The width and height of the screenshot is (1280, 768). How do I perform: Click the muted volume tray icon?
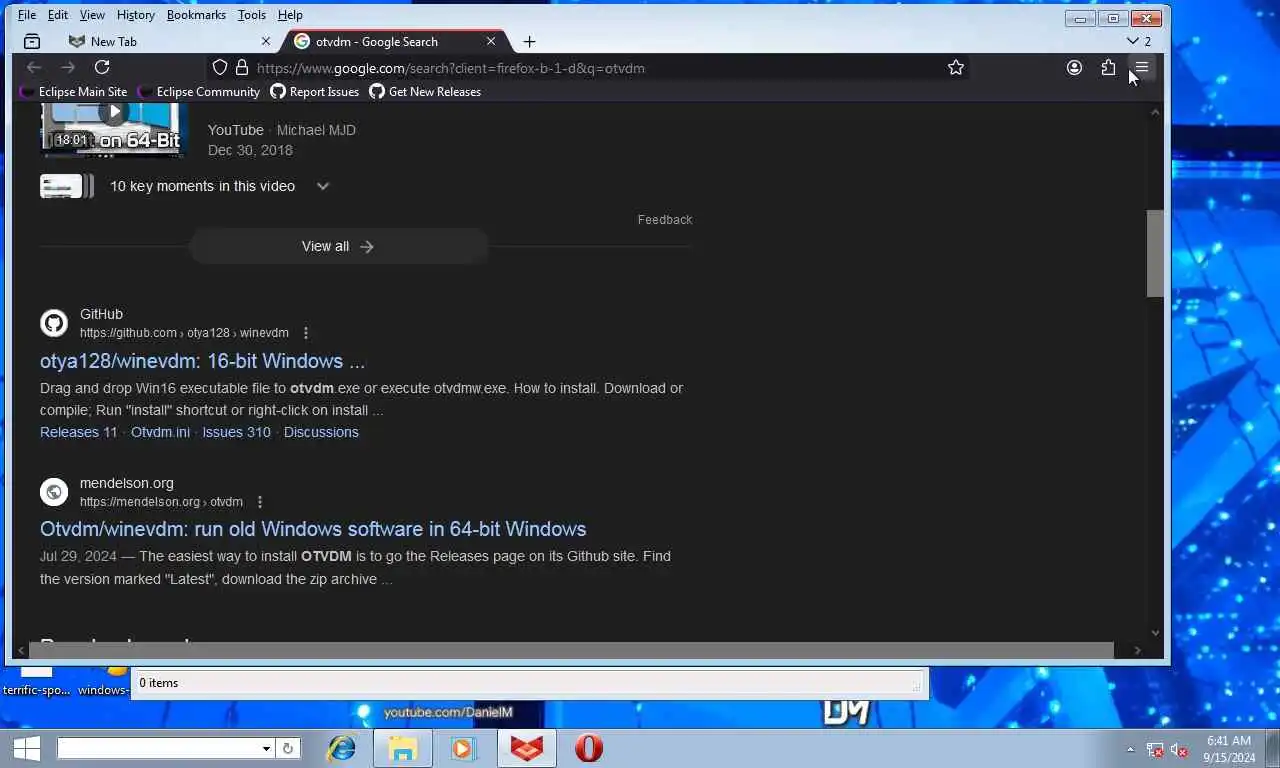(x=1179, y=749)
